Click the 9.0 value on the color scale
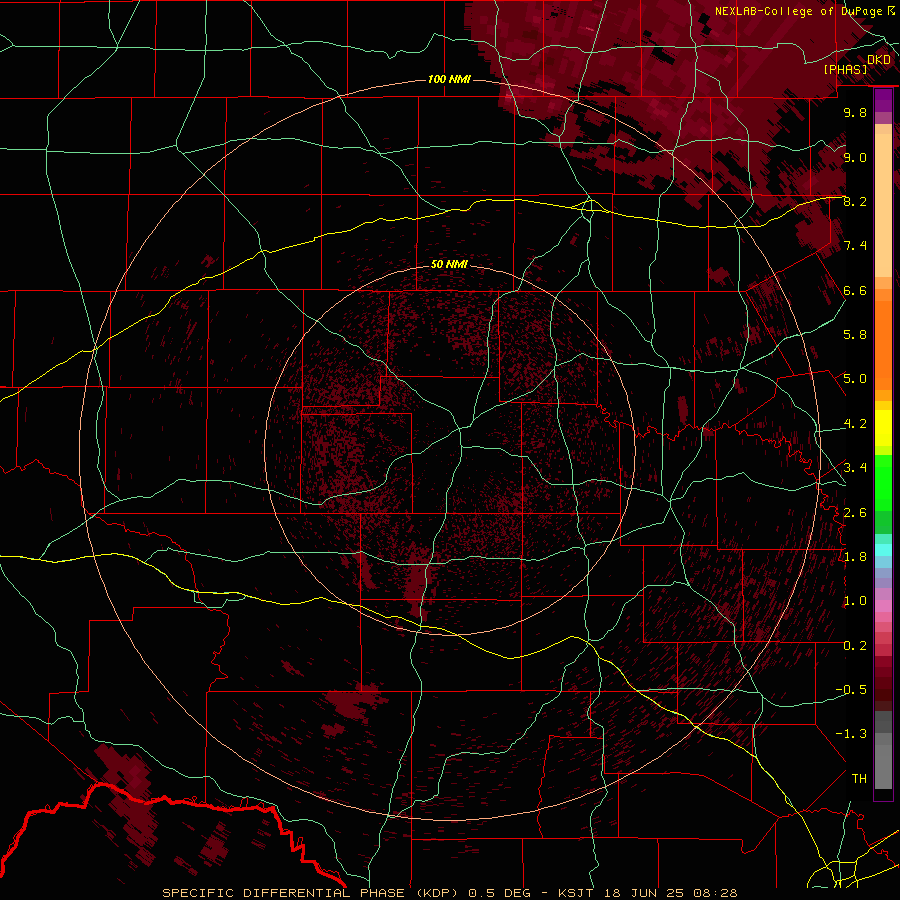Image resolution: width=900 pixels, height=900 pixels. pos(855,157)
